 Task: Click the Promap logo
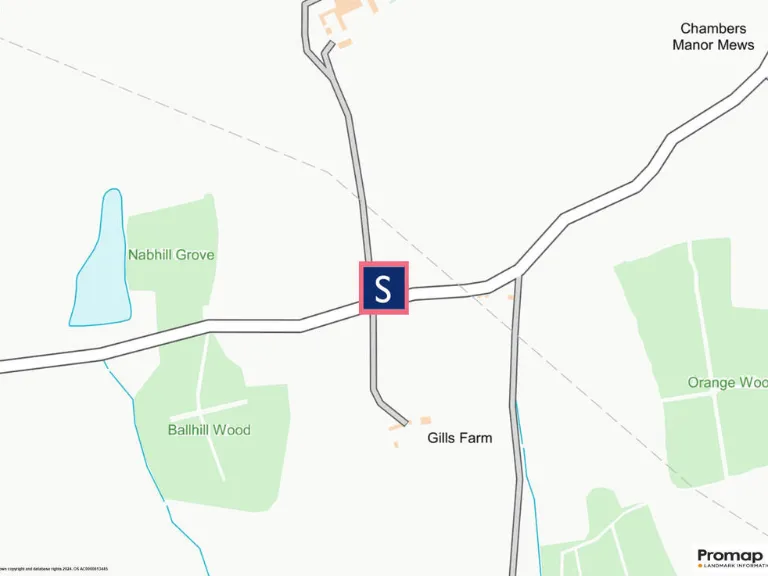click(x=732, y=558)
